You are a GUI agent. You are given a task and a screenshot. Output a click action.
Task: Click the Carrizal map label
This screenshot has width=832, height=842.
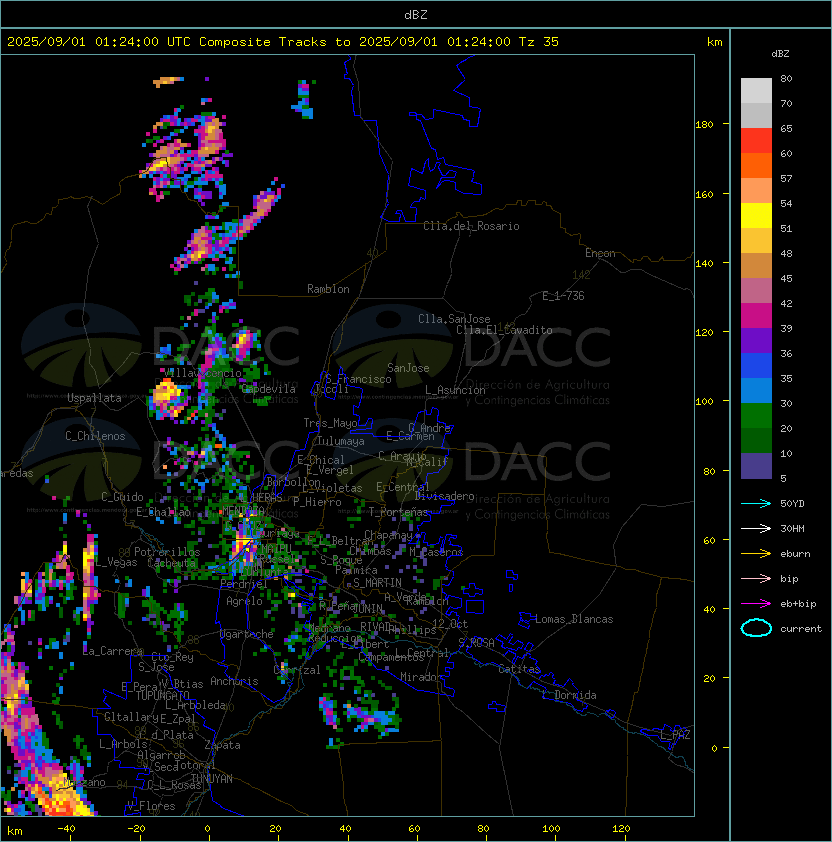click(297, 670)
